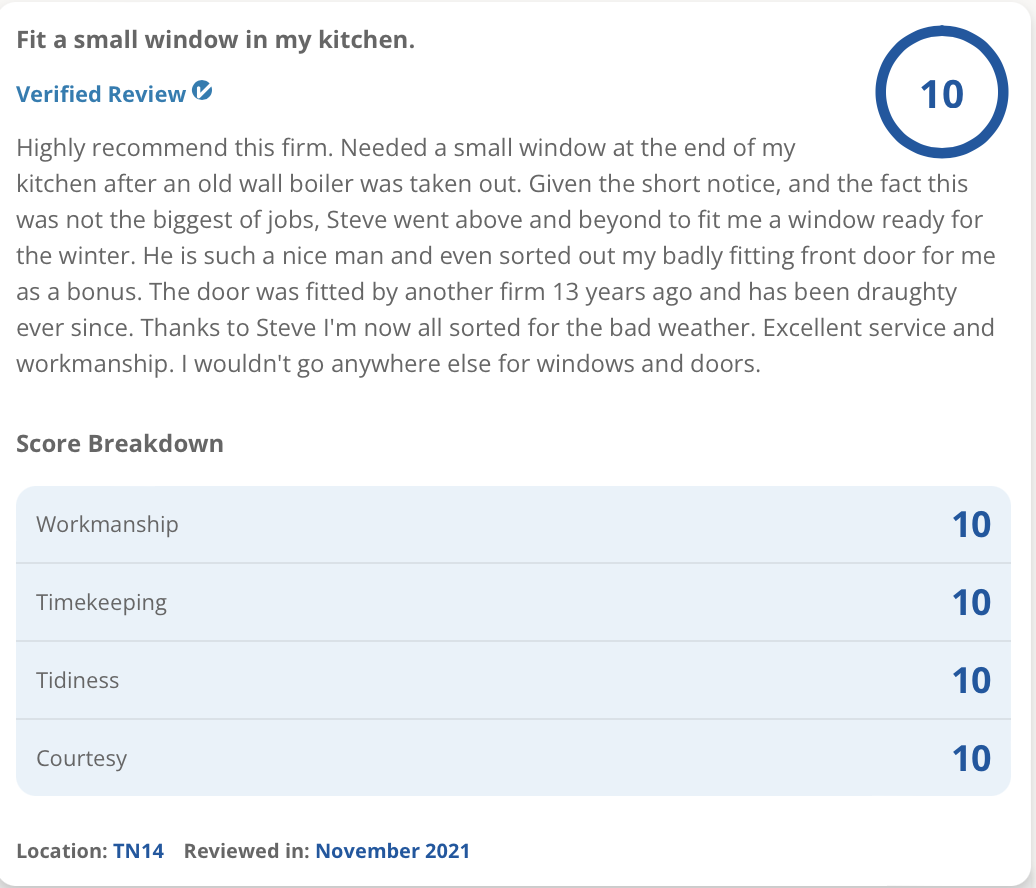The height and width of the screenshot is (888, 1036).
Task: Click the Workmanship 10 score value
Action: coord(971,525)
